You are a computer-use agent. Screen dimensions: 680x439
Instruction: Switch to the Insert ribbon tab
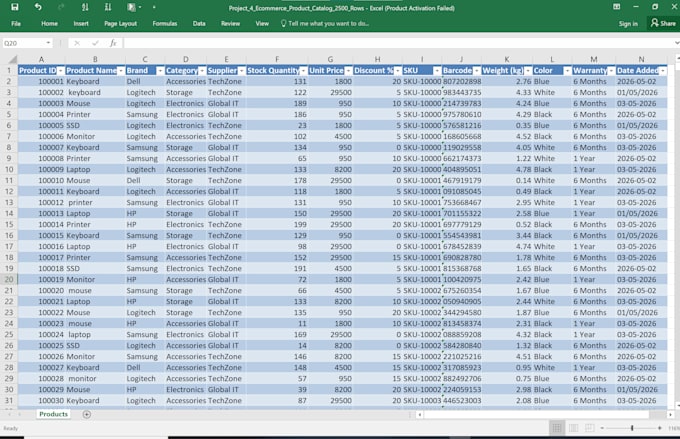click(x=81, y=23)
